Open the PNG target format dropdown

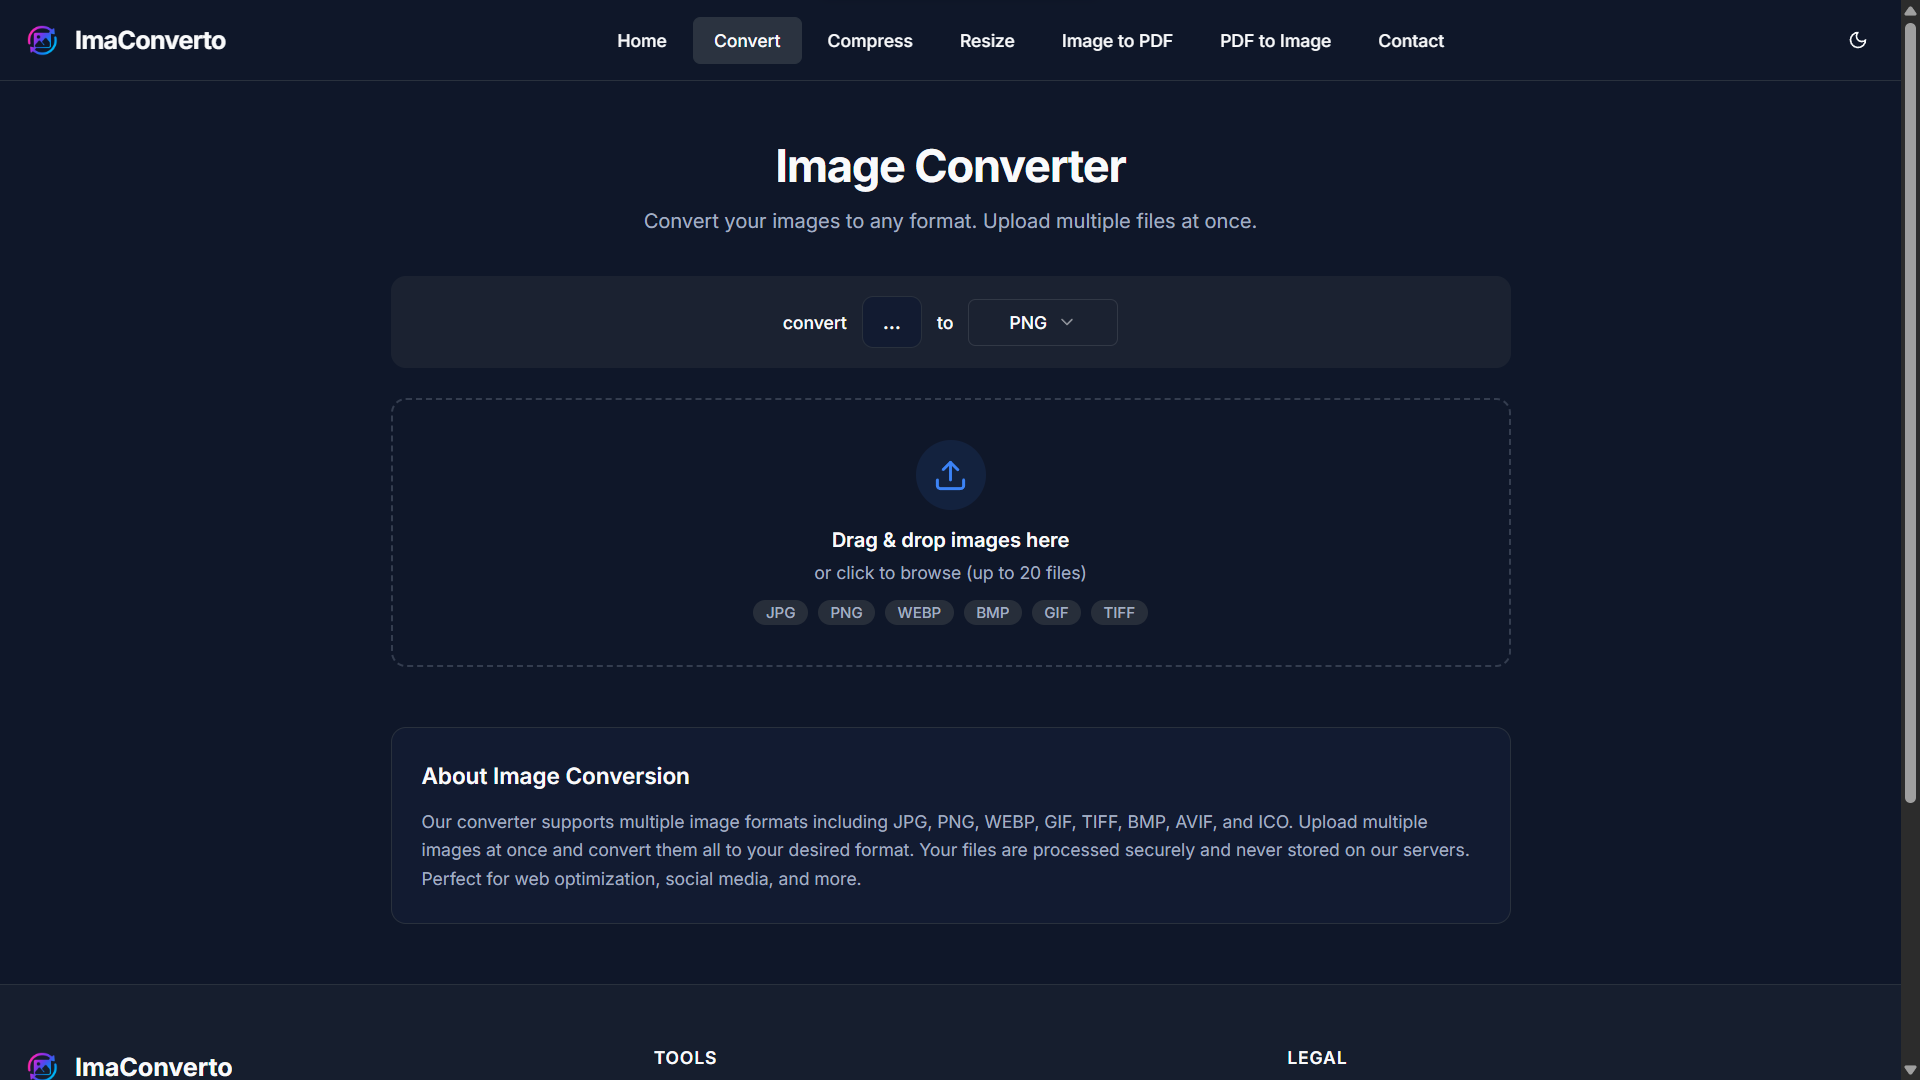(1042, 322)
